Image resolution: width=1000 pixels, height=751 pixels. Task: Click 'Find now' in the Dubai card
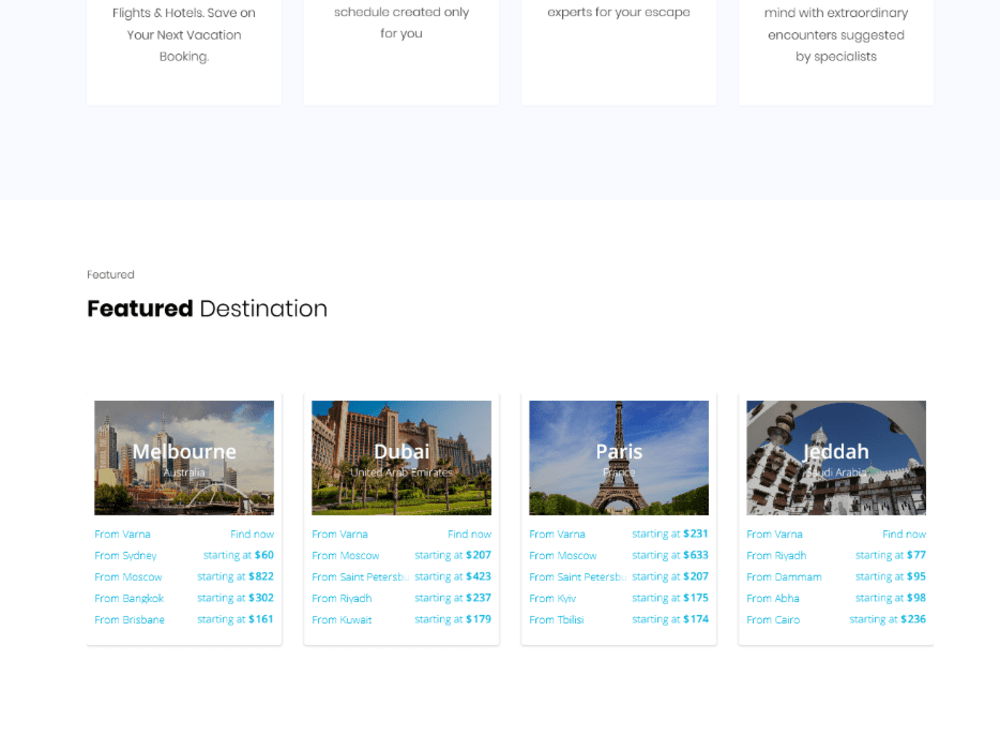tap(469, 534)
